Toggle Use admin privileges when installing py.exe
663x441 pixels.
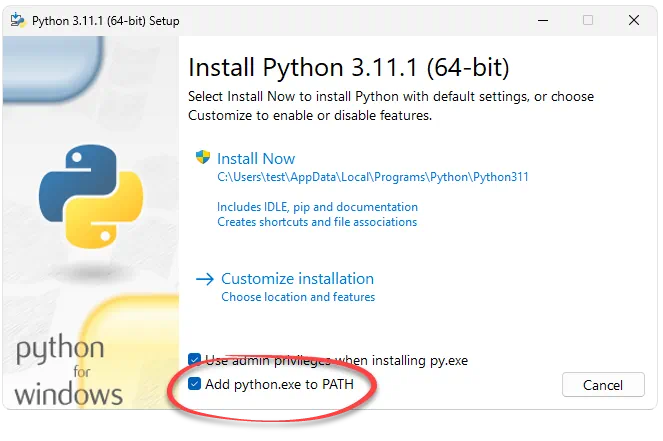(194, 360)
